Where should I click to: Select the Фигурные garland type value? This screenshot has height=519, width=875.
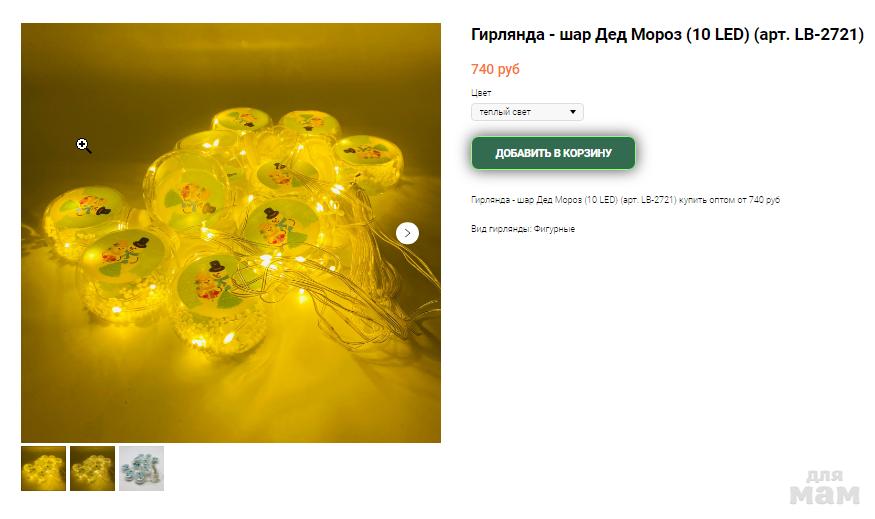point(554,229)
